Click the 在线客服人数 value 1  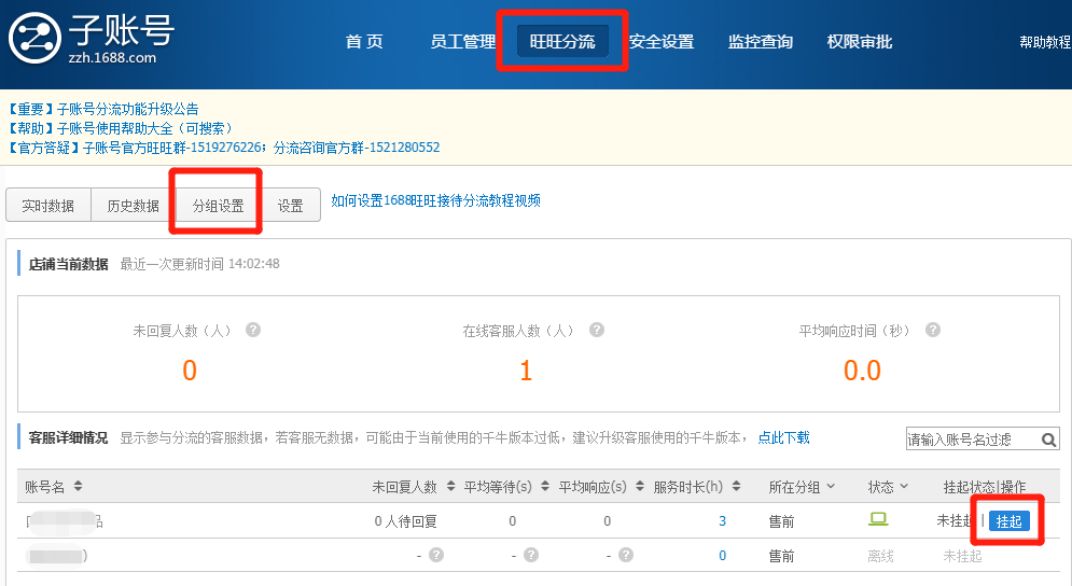point(526,371)
